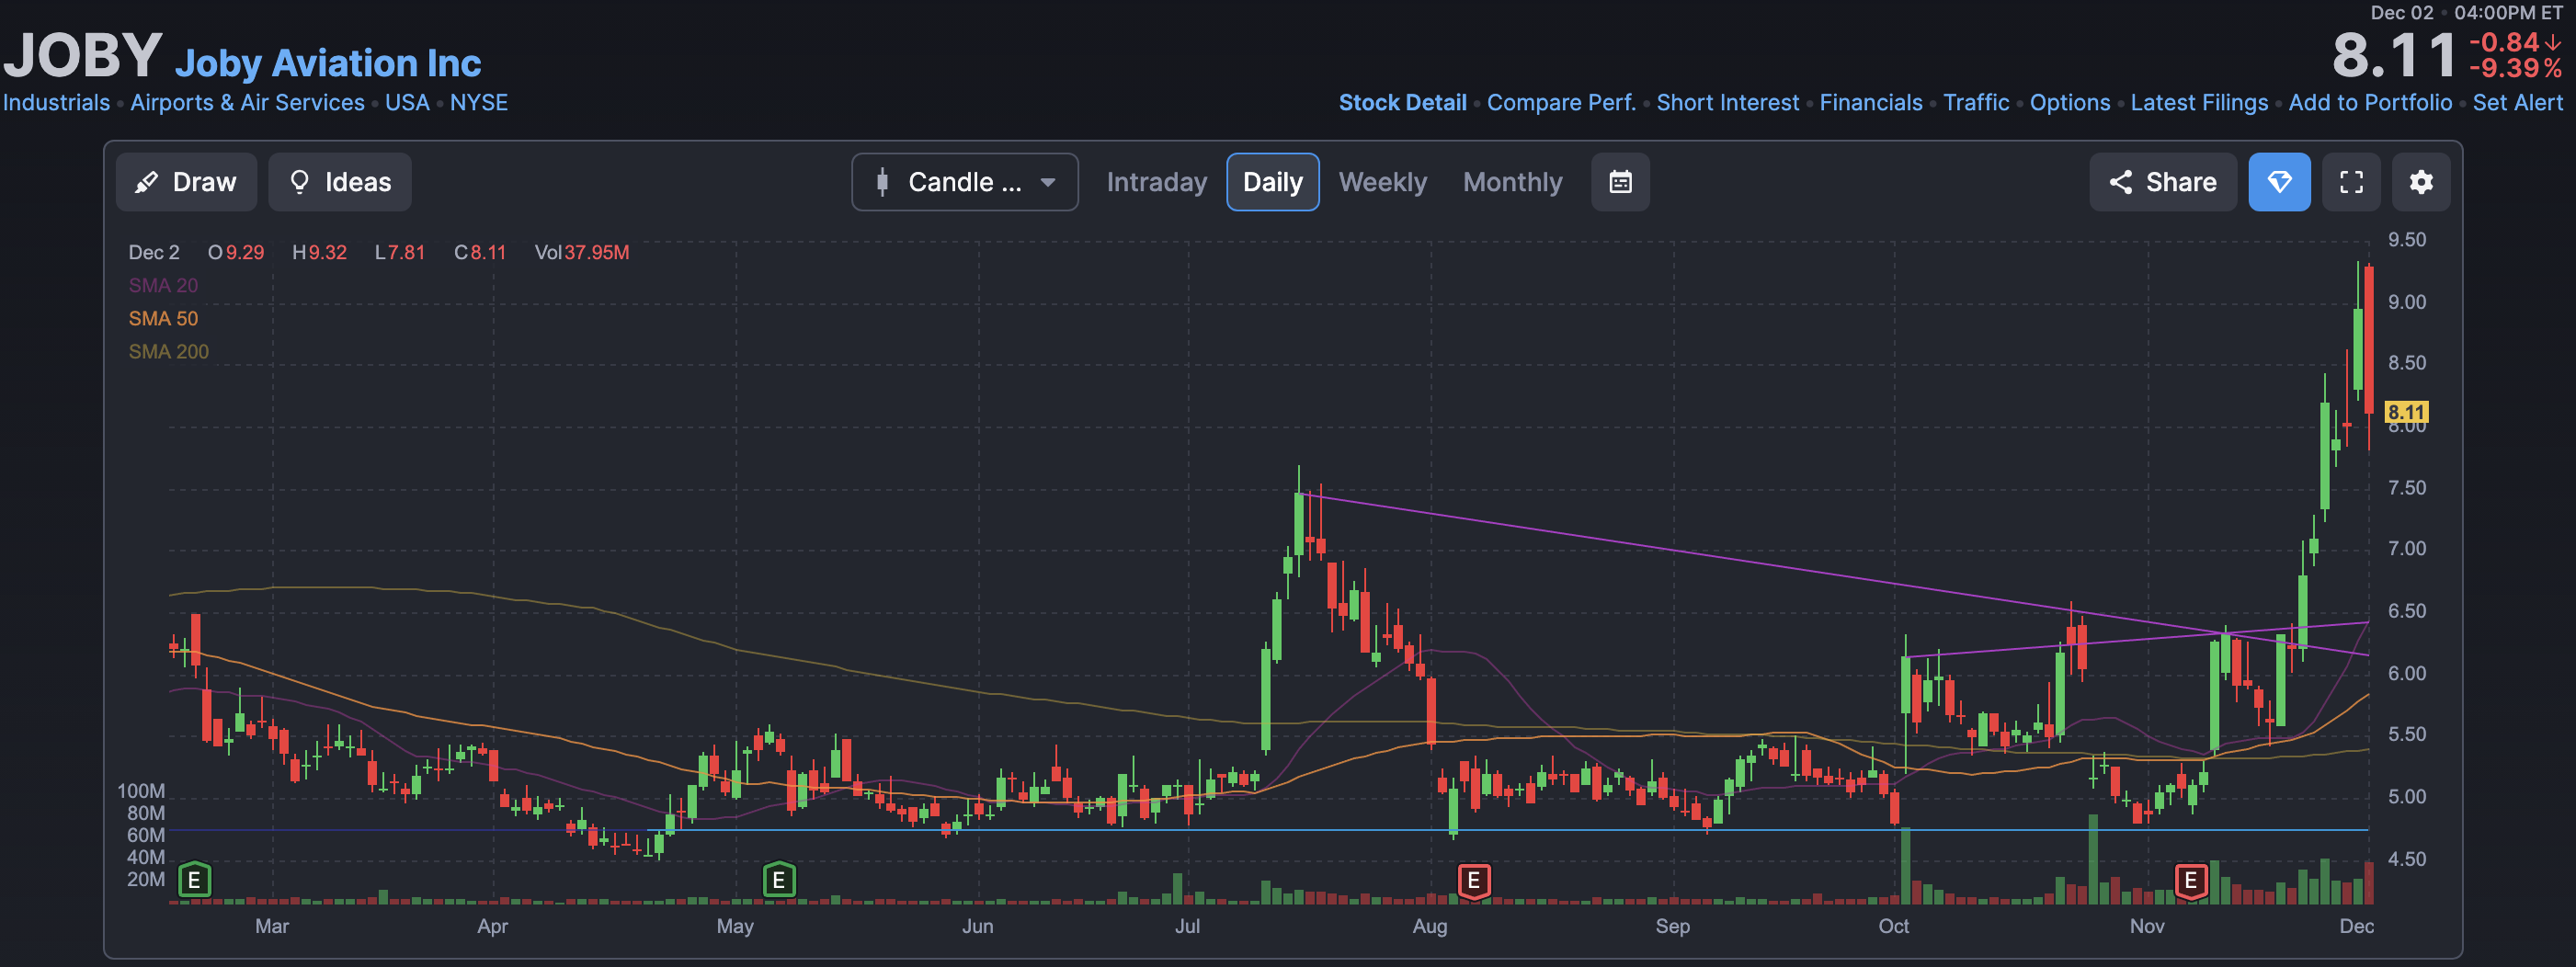This screenshot has width=2576, height=967.
Task: Open Stock Detail page
Action: coord(1403,103)
